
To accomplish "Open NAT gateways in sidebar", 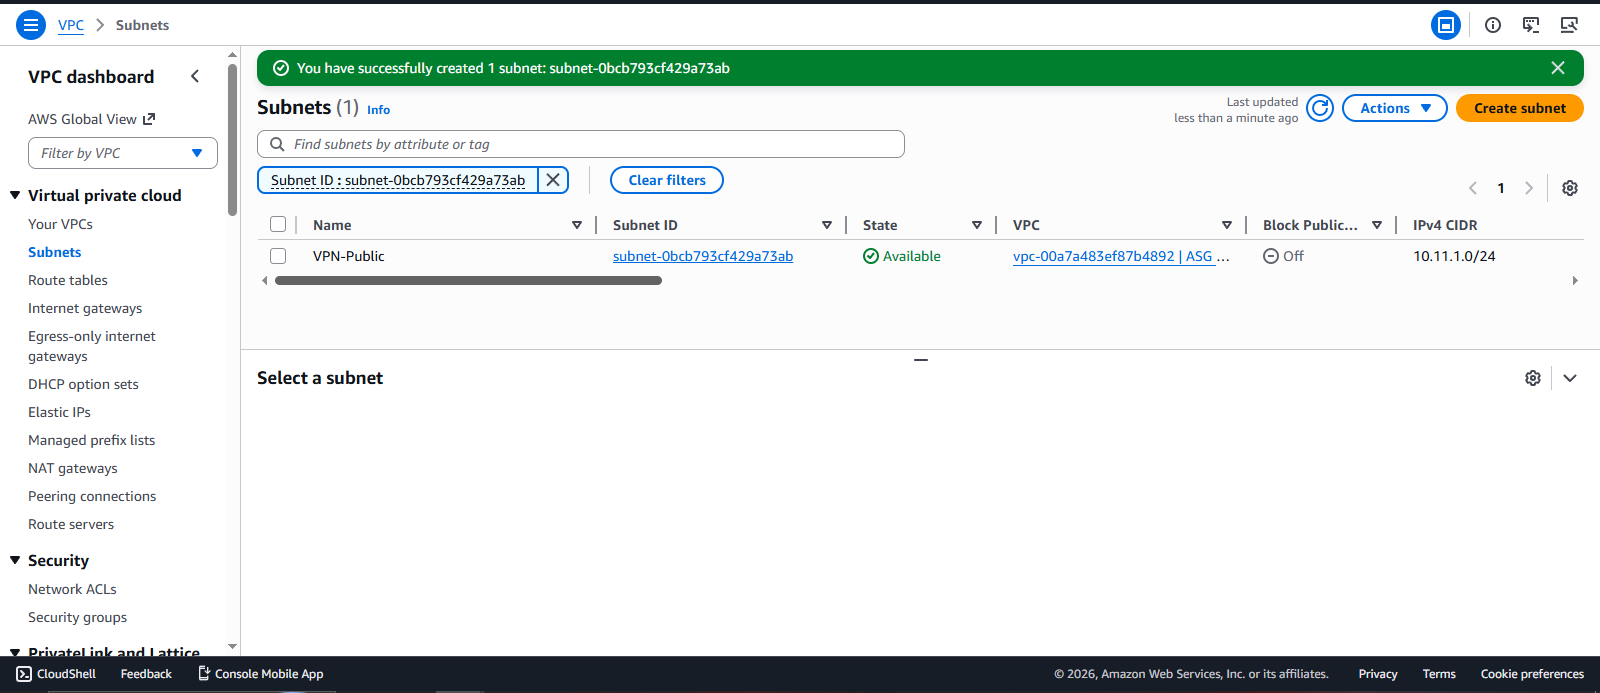I will (x=73, y=468).
